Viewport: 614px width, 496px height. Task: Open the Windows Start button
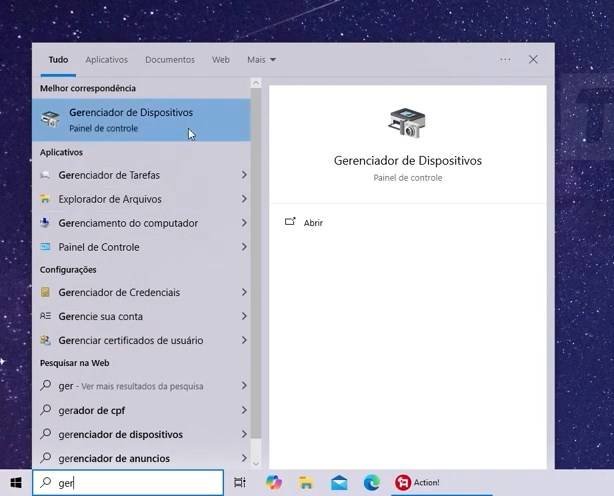(16, 482)
